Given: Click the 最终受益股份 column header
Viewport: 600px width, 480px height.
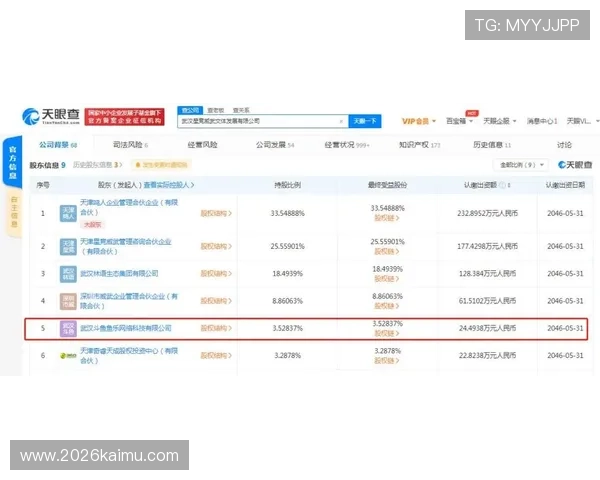Looking at the screenshot, I should [x=387, y=185].
